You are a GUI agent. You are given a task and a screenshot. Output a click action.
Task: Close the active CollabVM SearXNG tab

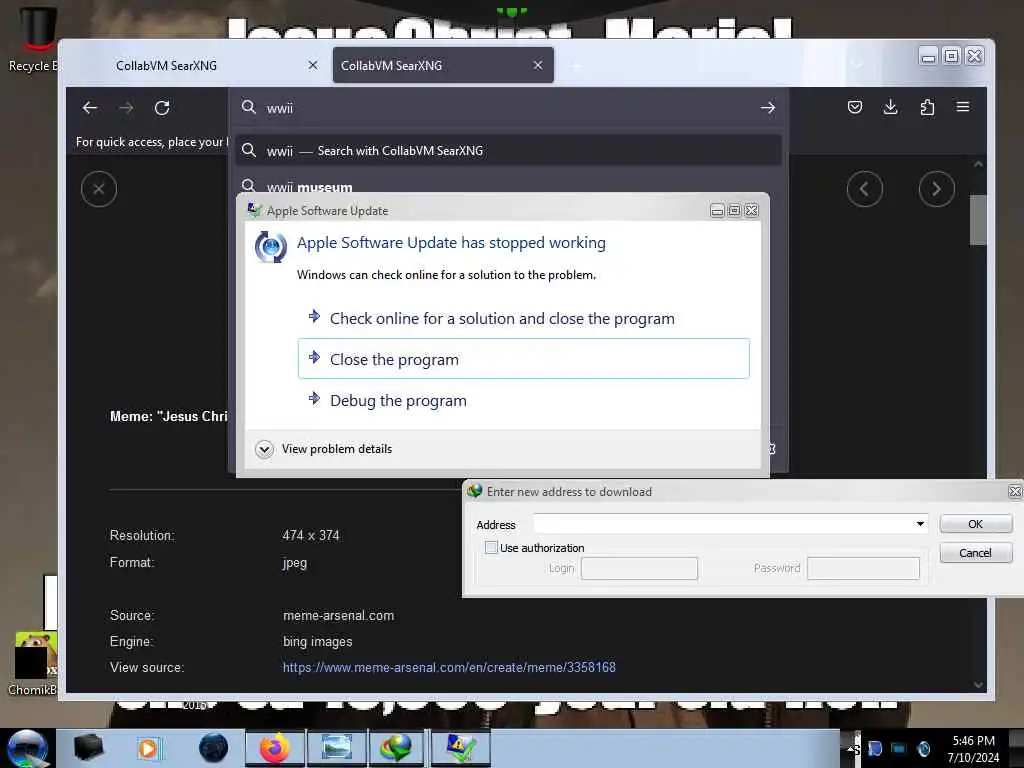537,65
